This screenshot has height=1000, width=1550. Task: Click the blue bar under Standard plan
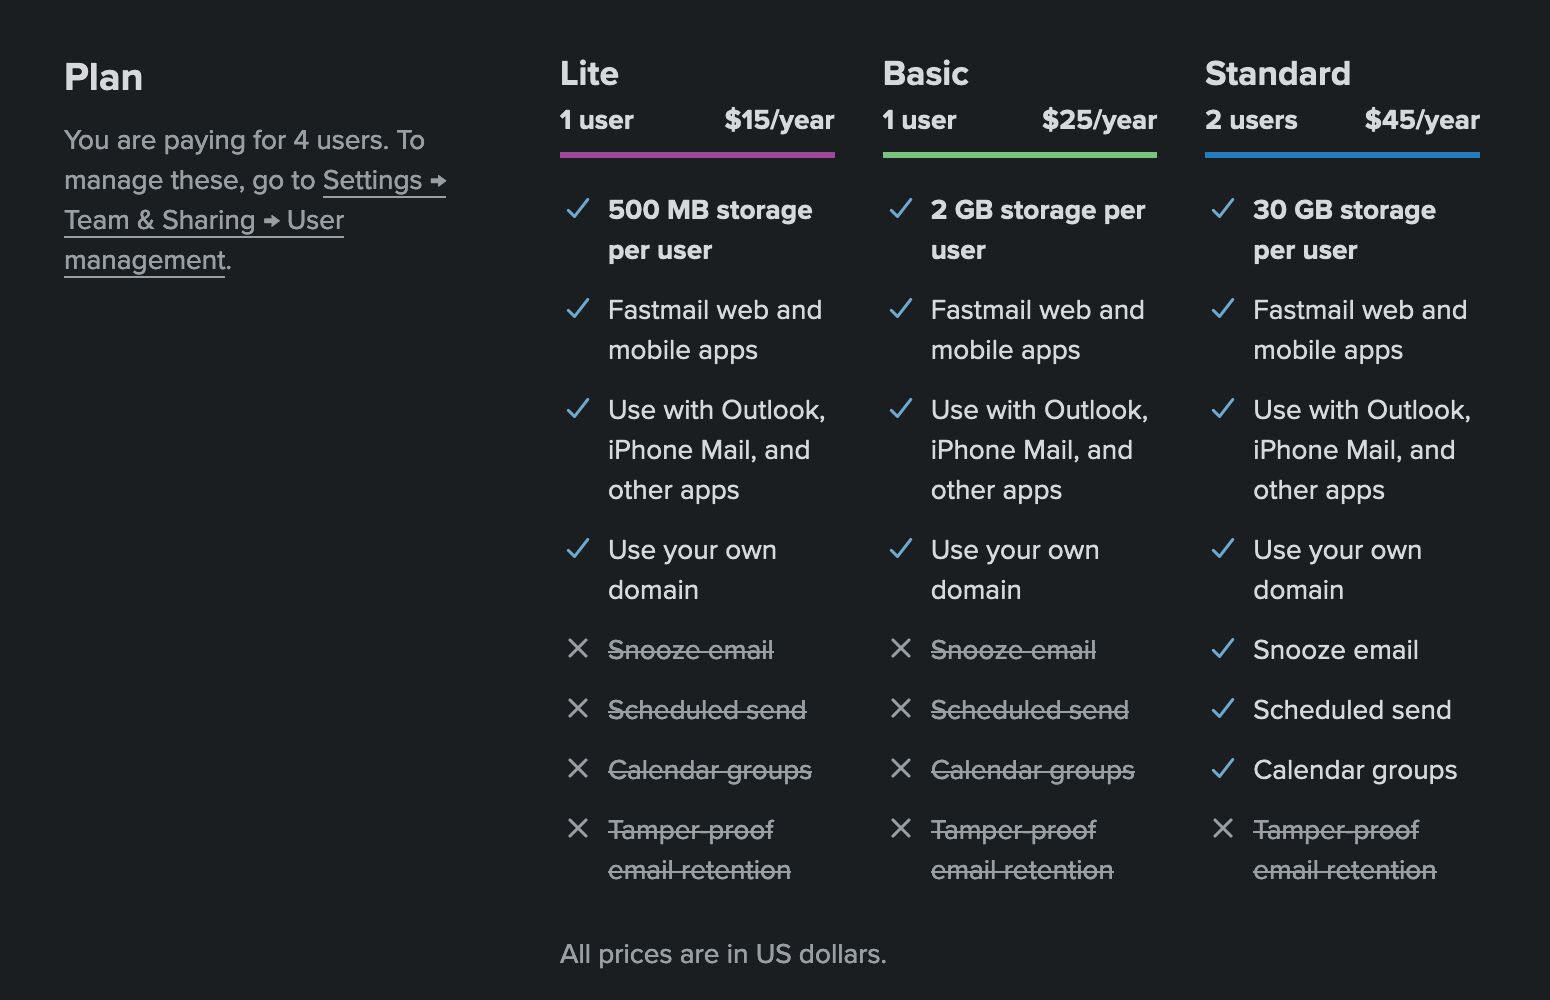tap(1342, 155)
